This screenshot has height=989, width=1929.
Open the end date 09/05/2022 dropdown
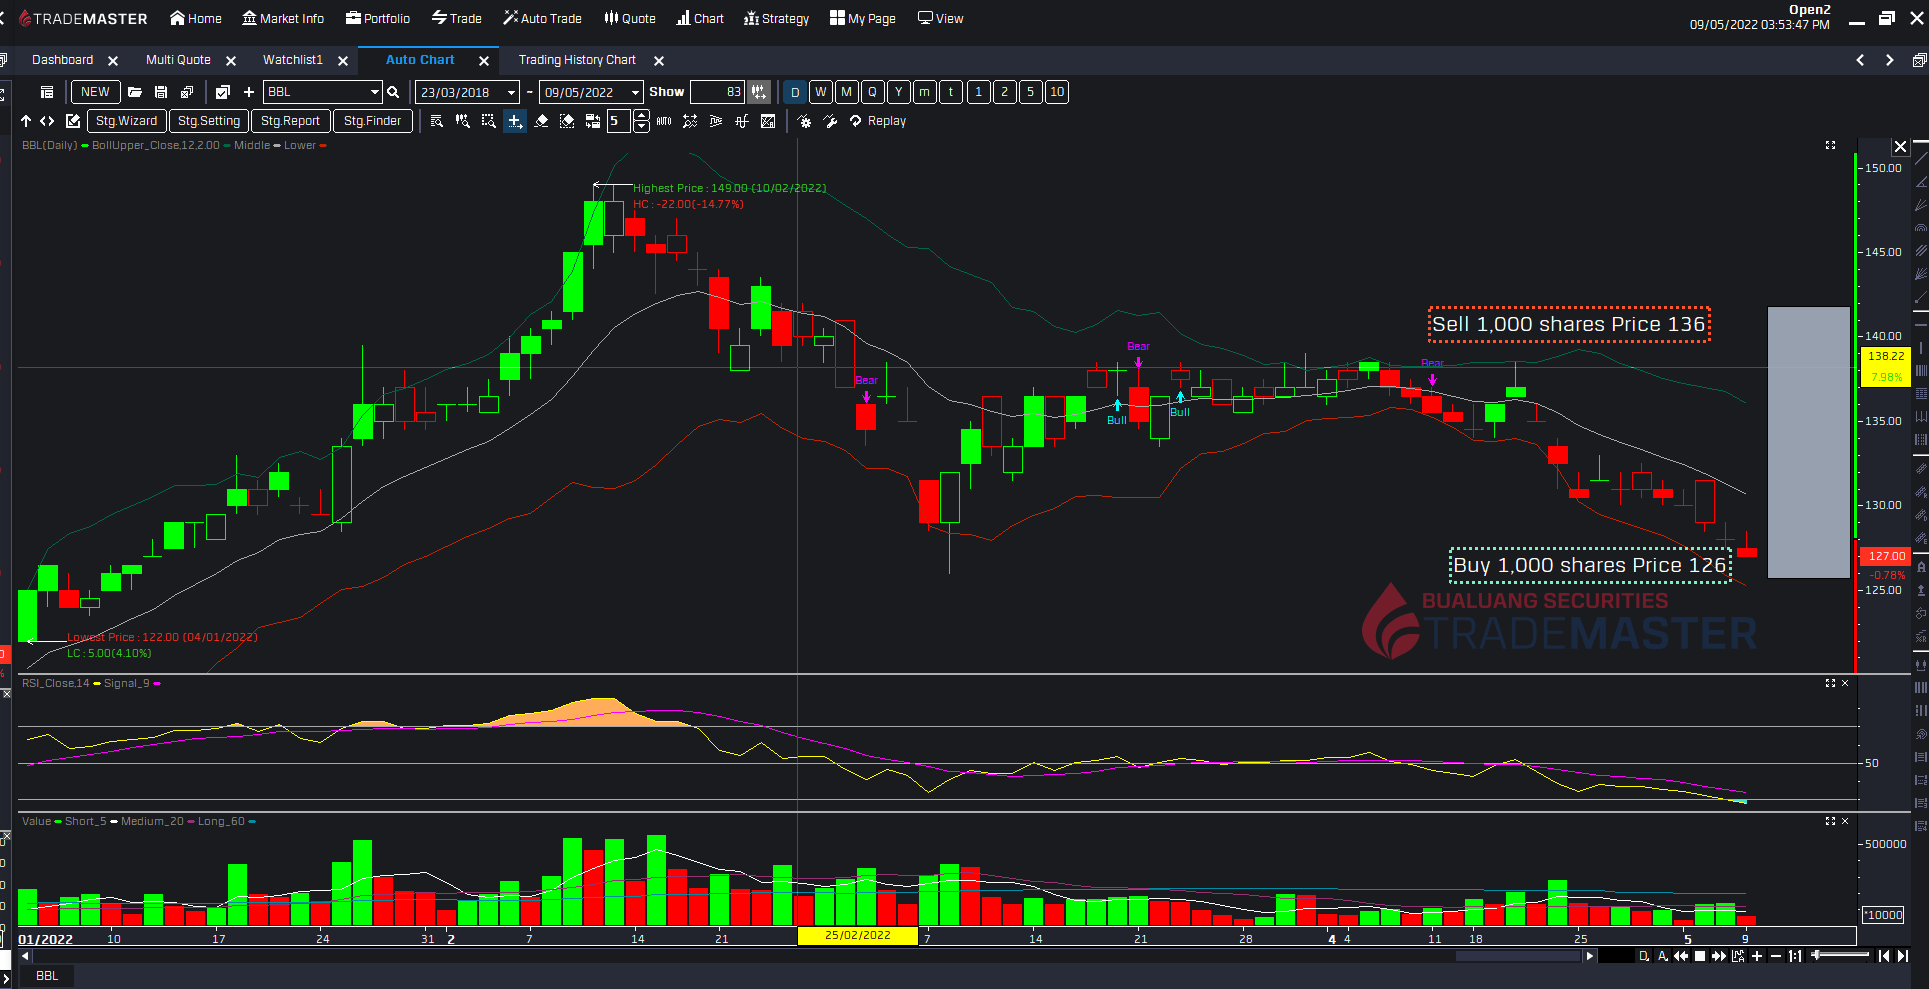pyautogui.click(x=635, y=92)
